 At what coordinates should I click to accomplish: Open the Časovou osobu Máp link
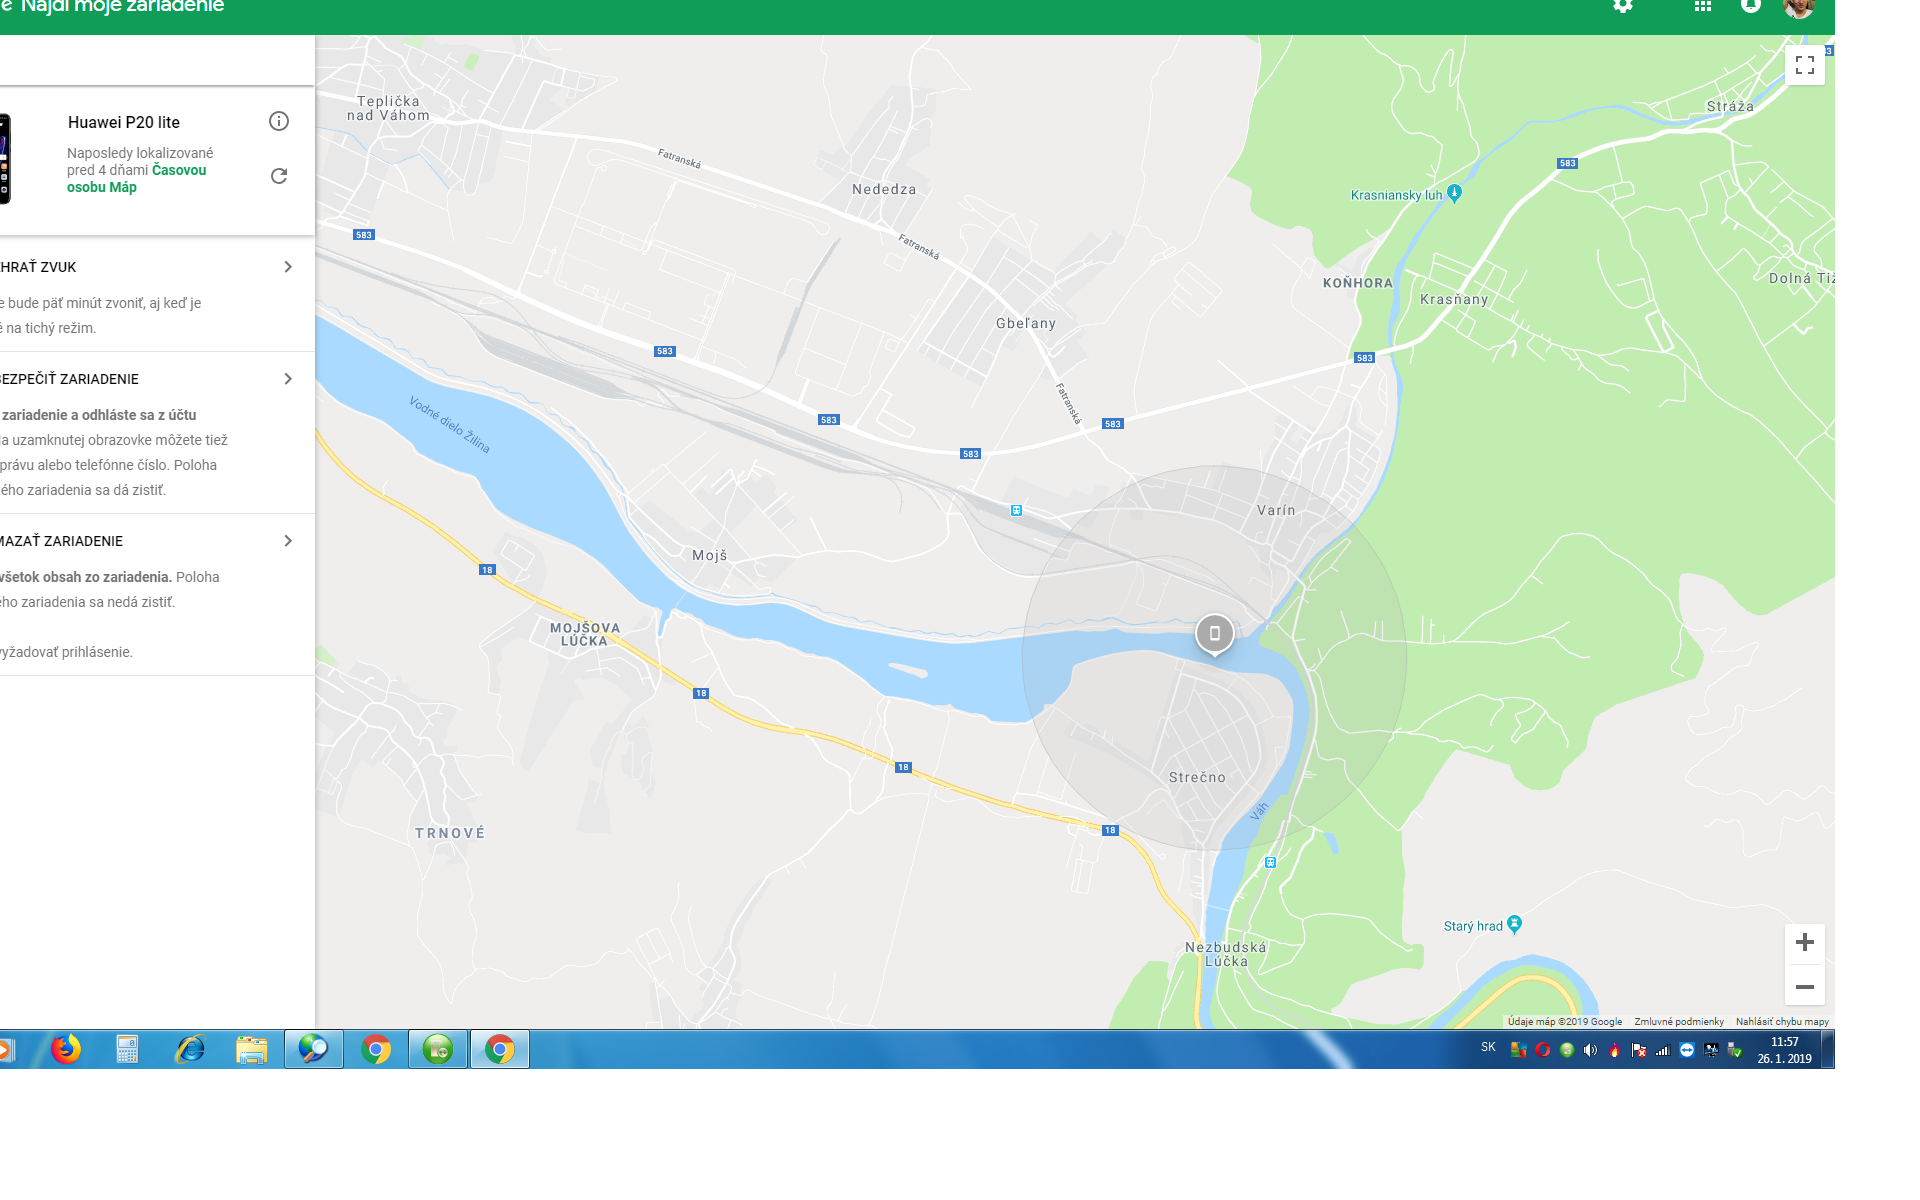(137, 179)
